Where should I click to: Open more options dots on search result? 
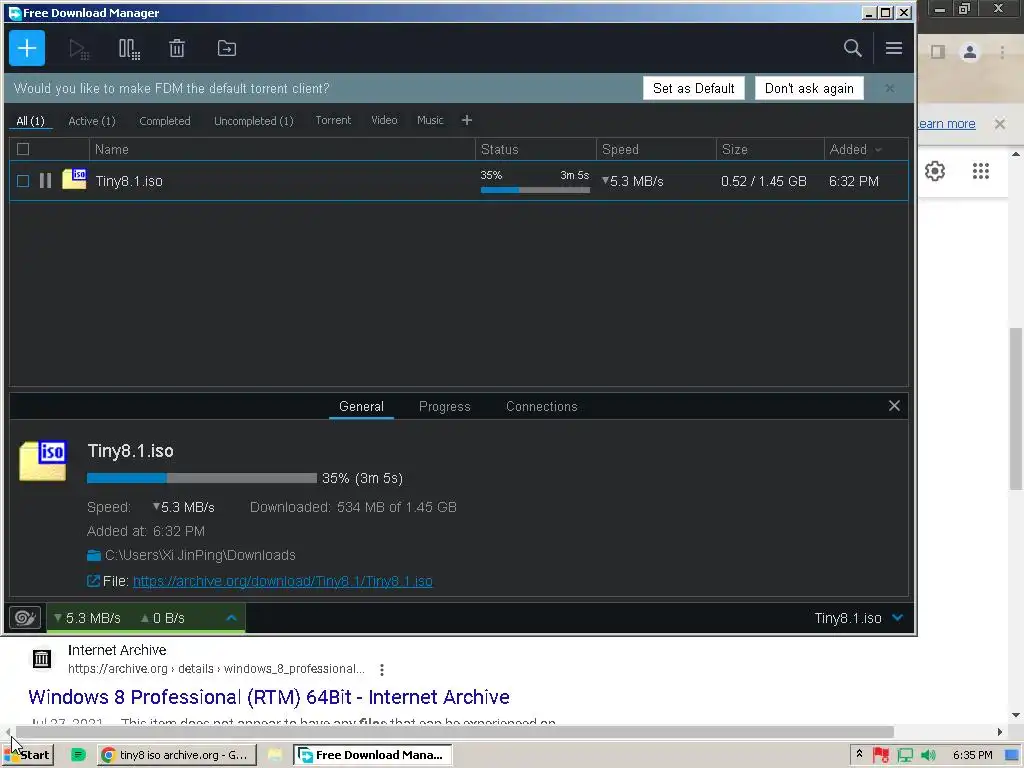point(382,669)
